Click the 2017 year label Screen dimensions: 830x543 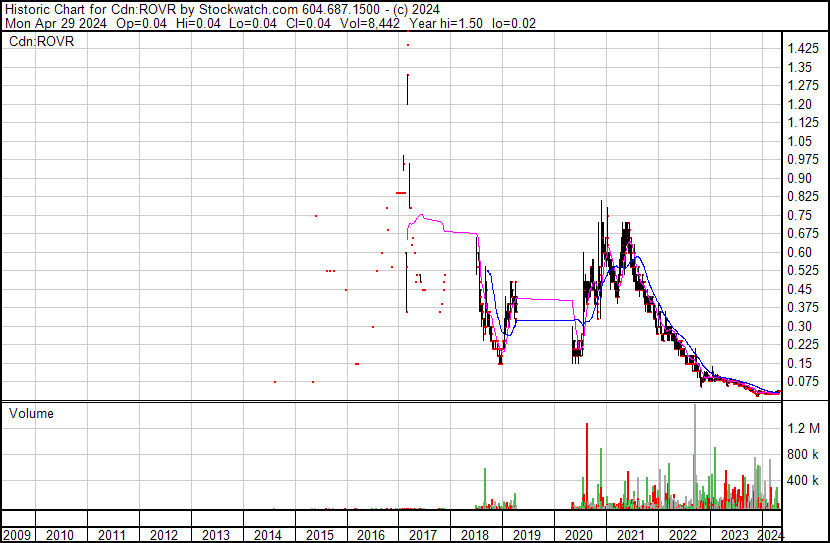point(423,535)
